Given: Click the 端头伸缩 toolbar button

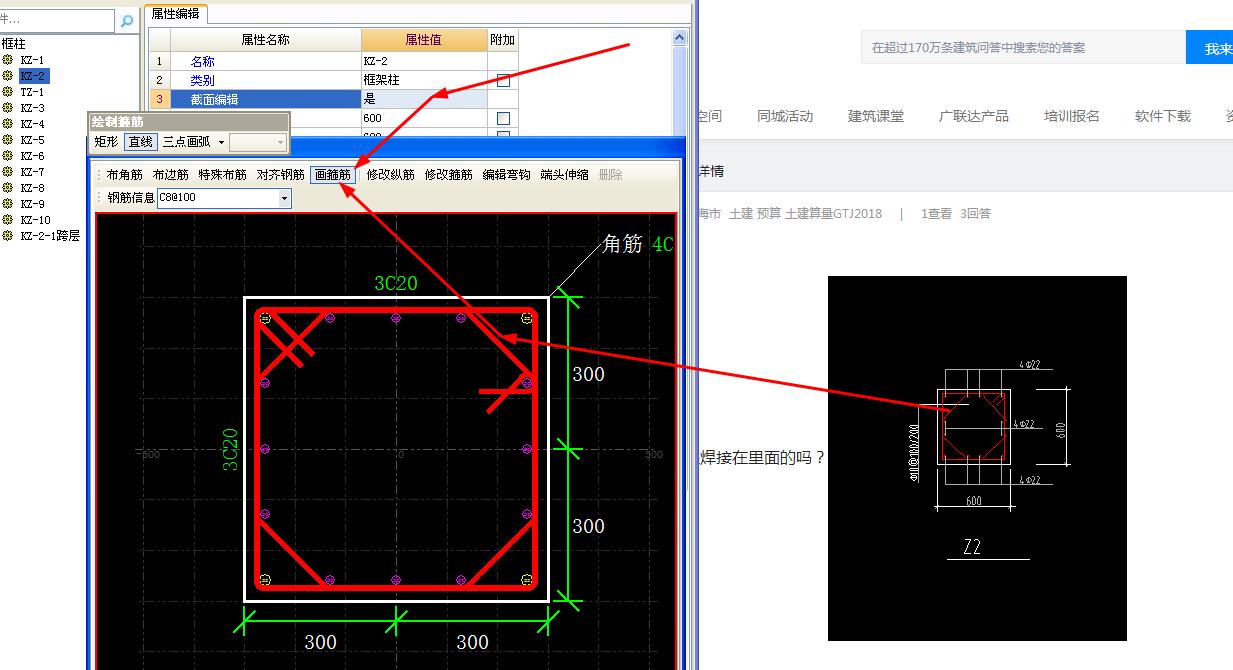Looking at the screenshot, I should point(564,174).
